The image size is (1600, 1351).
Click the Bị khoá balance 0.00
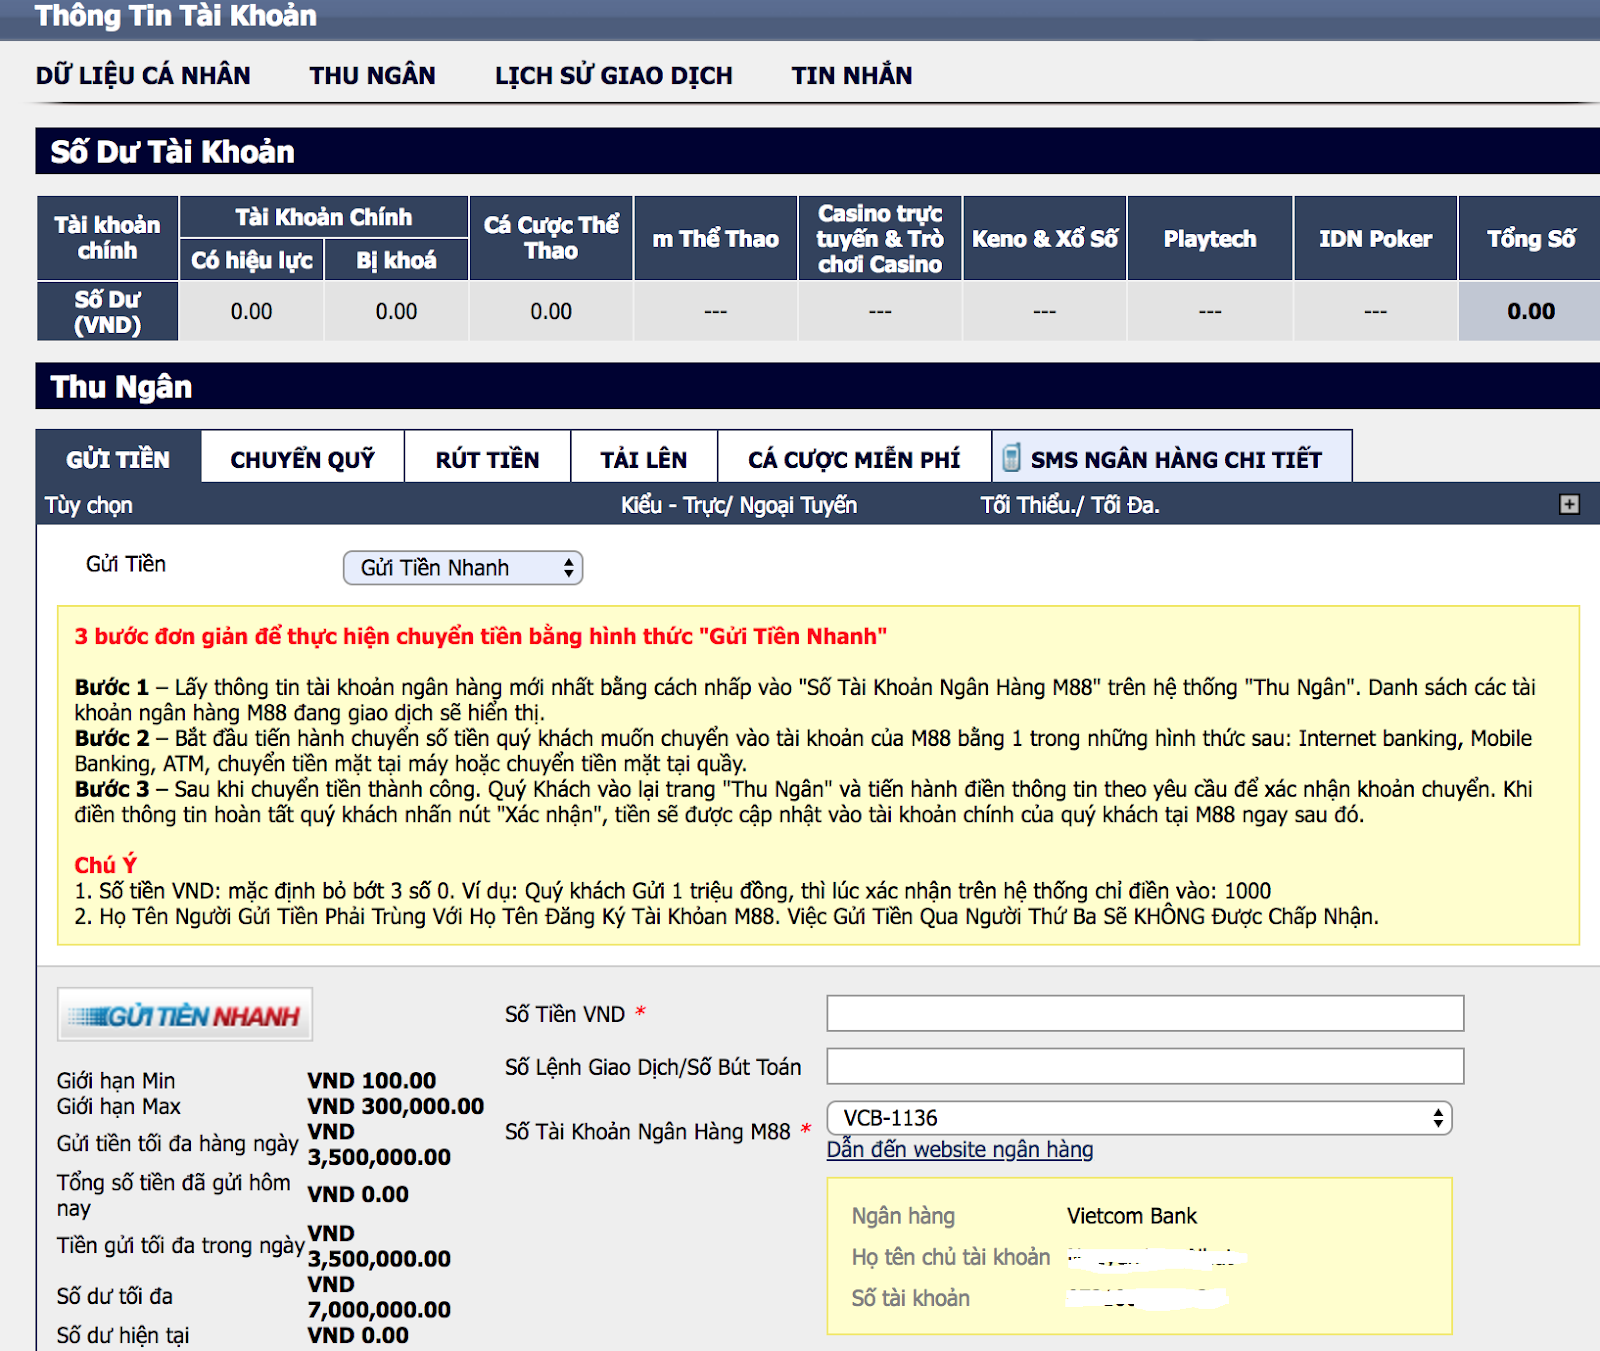click(x=396, y=311)
